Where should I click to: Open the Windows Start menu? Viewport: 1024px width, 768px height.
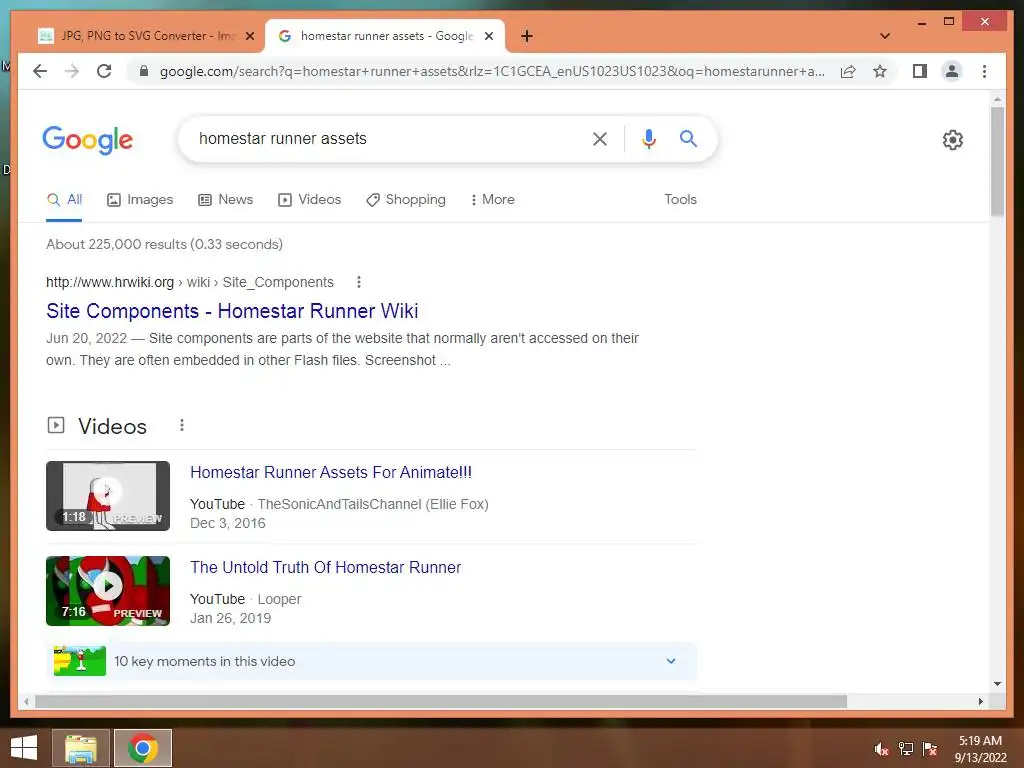24,748
